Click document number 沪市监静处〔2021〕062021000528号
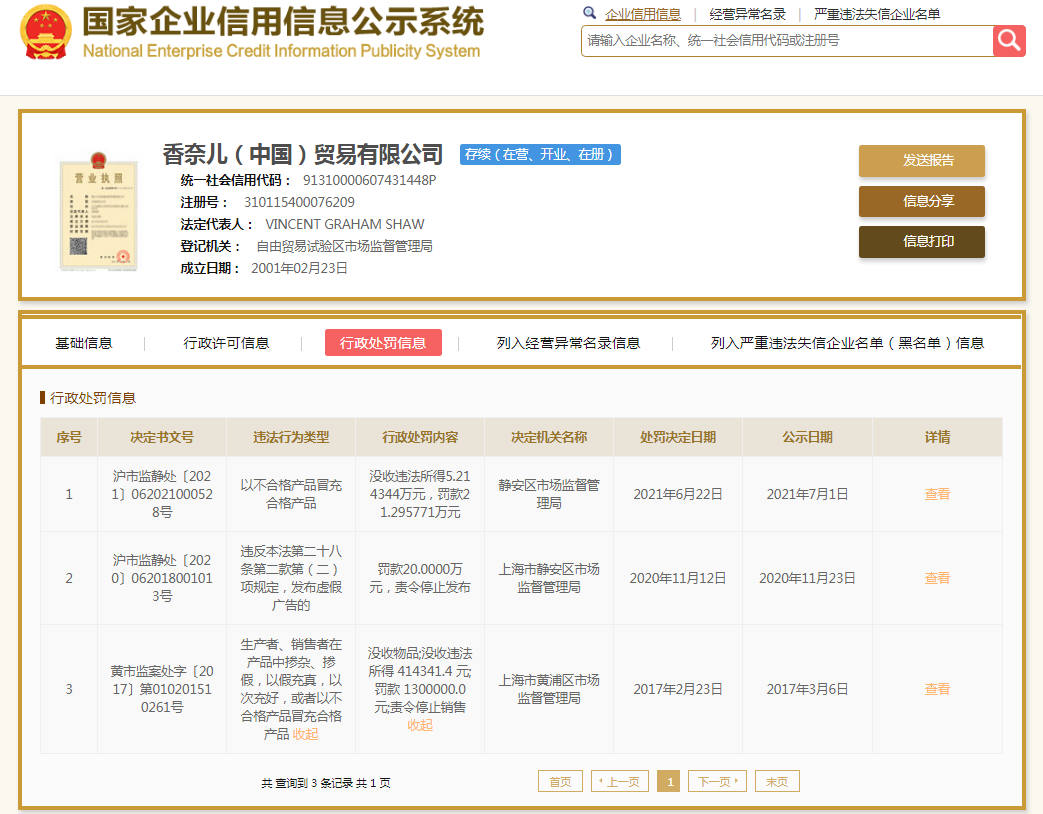The image size is (1043, 814). point(162,494)
